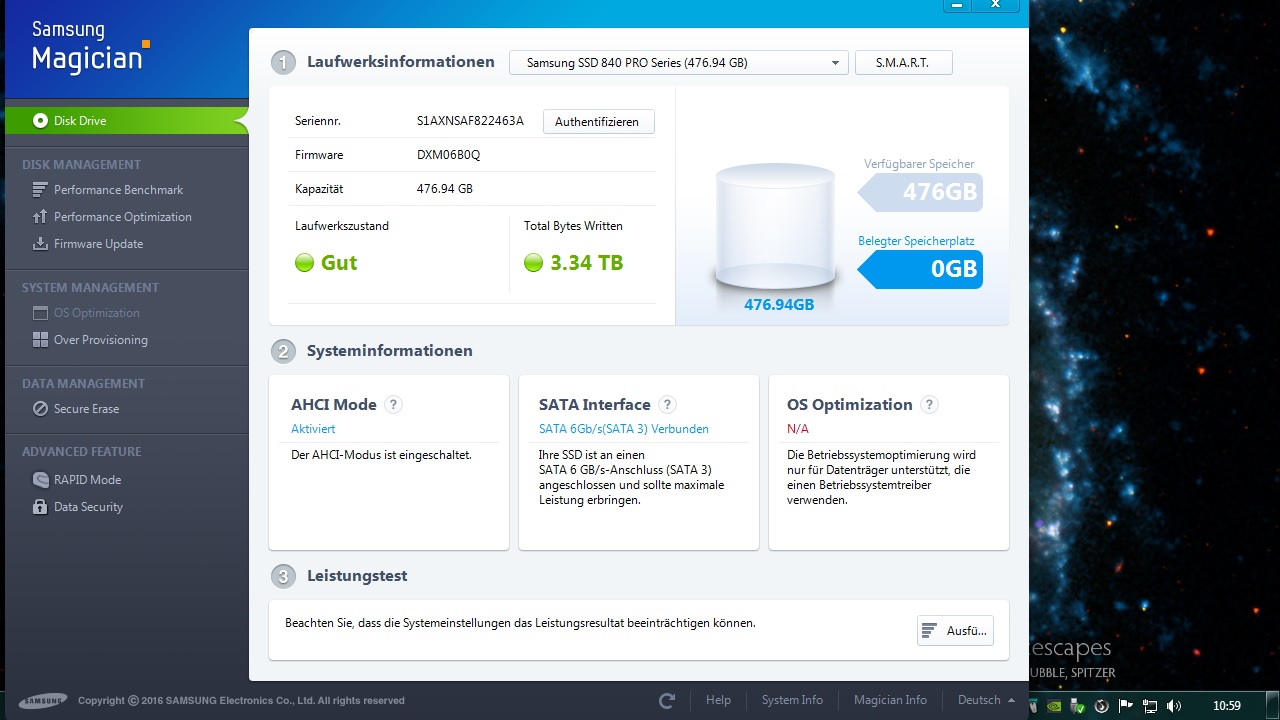Click the NVIDIA tray icon
Image resolution: width=1280 pixels, height=720 pixels.
(x=1053, y=706)
